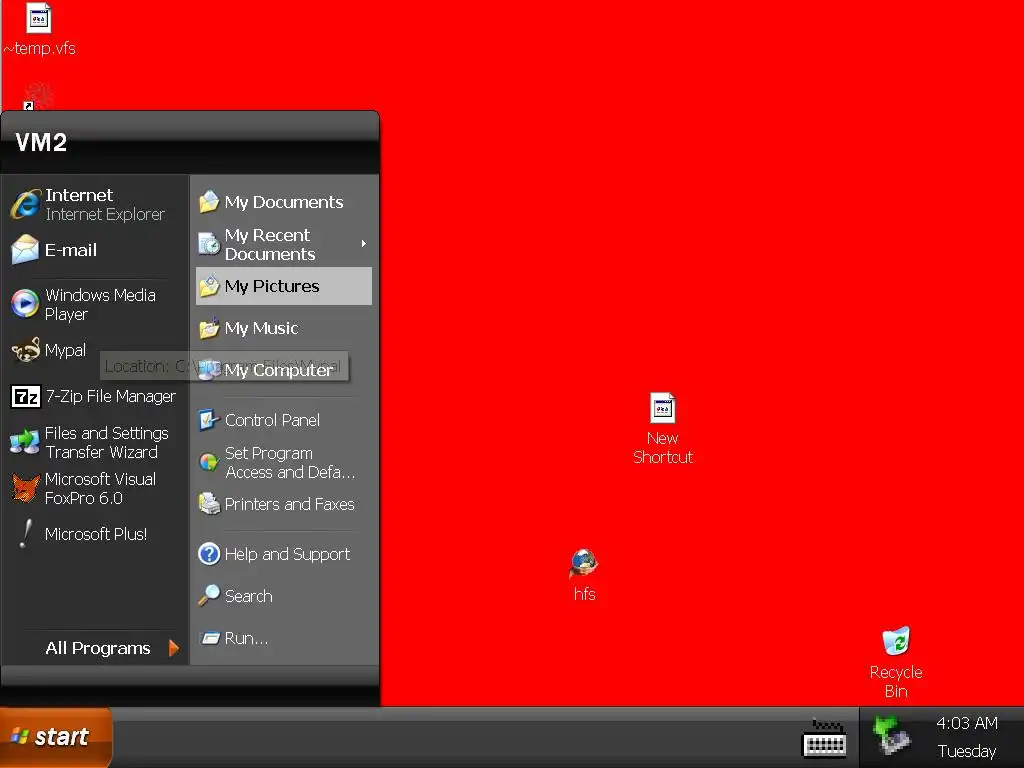Click the Search magnifier icon
The height and width of the screenshot is (768, 1024).
coord(209,596)
